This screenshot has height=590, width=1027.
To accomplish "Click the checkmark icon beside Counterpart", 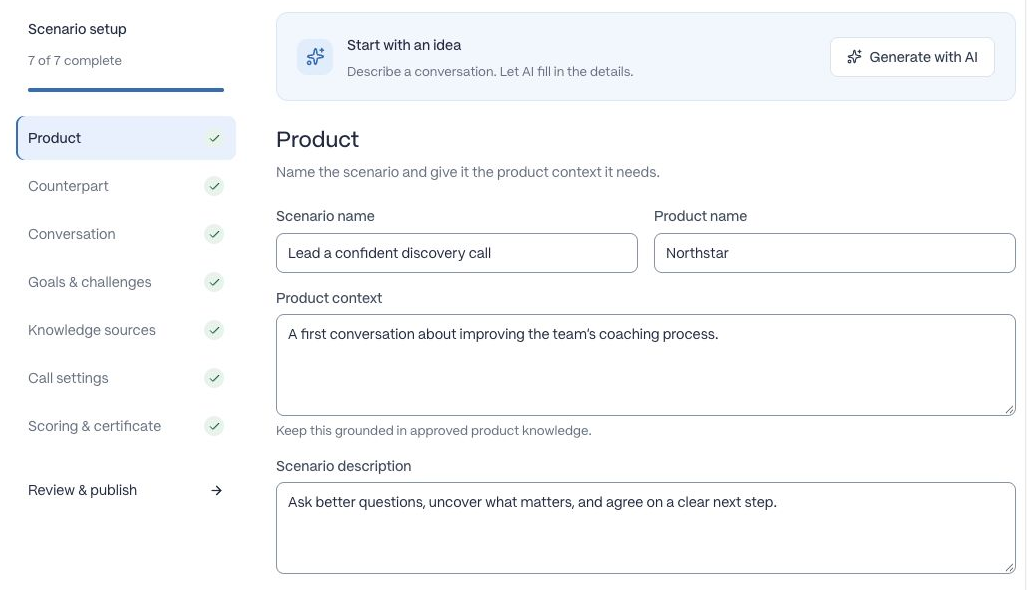I will [214, 186].
